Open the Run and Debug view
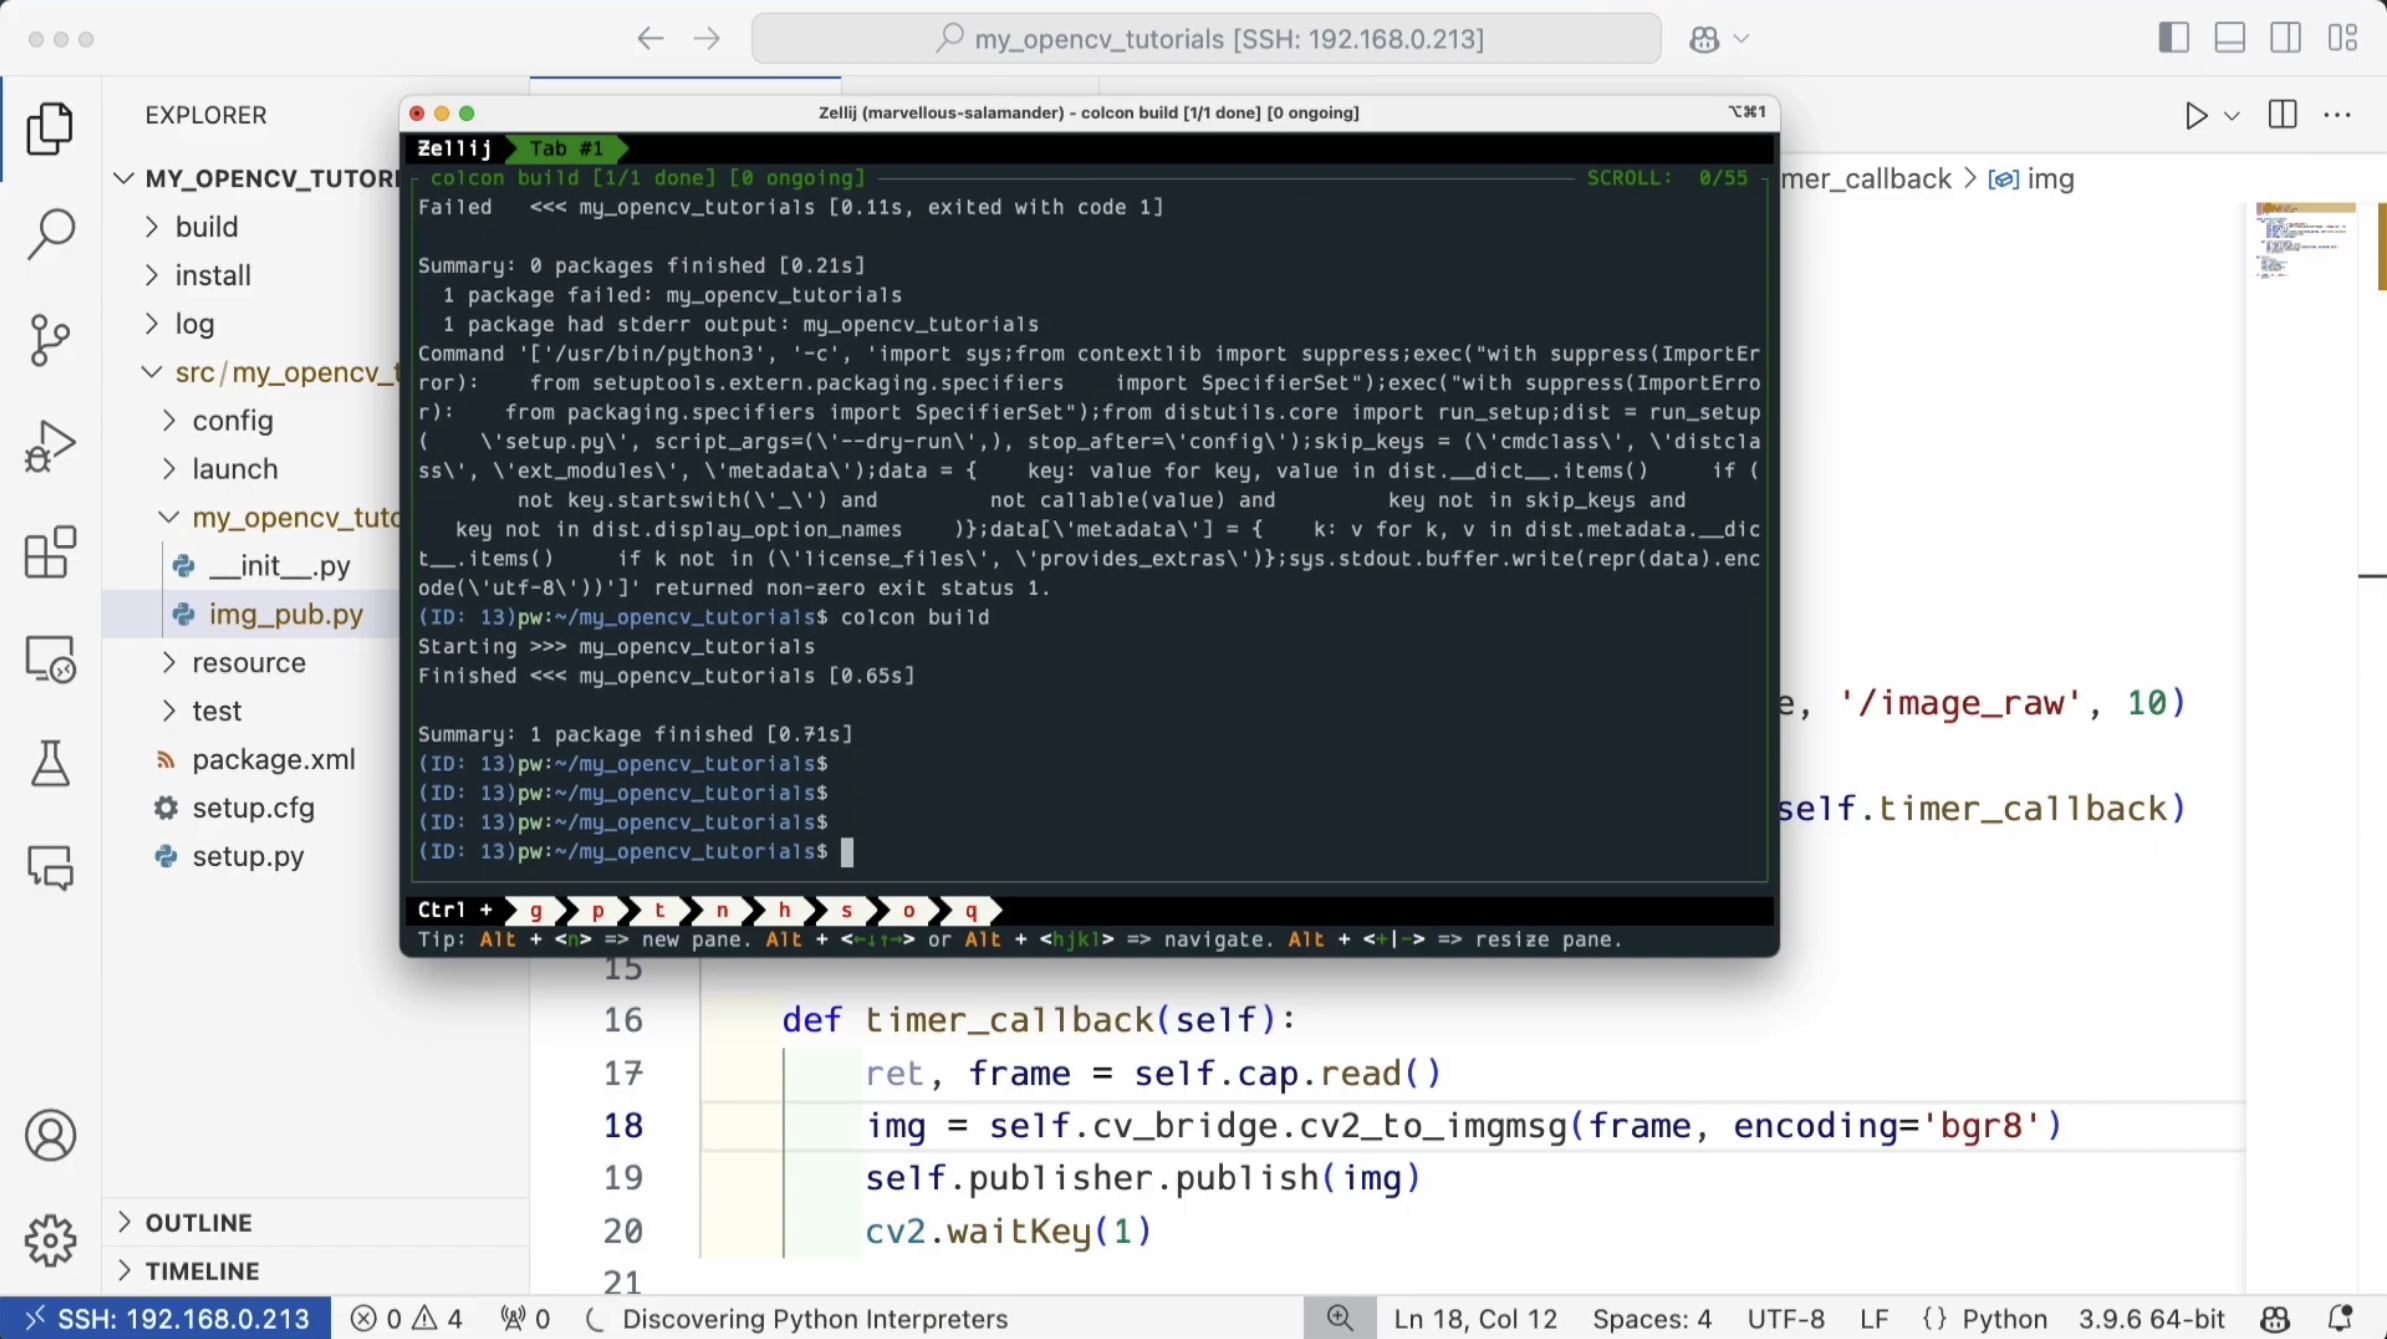 (x=50, y=446)
